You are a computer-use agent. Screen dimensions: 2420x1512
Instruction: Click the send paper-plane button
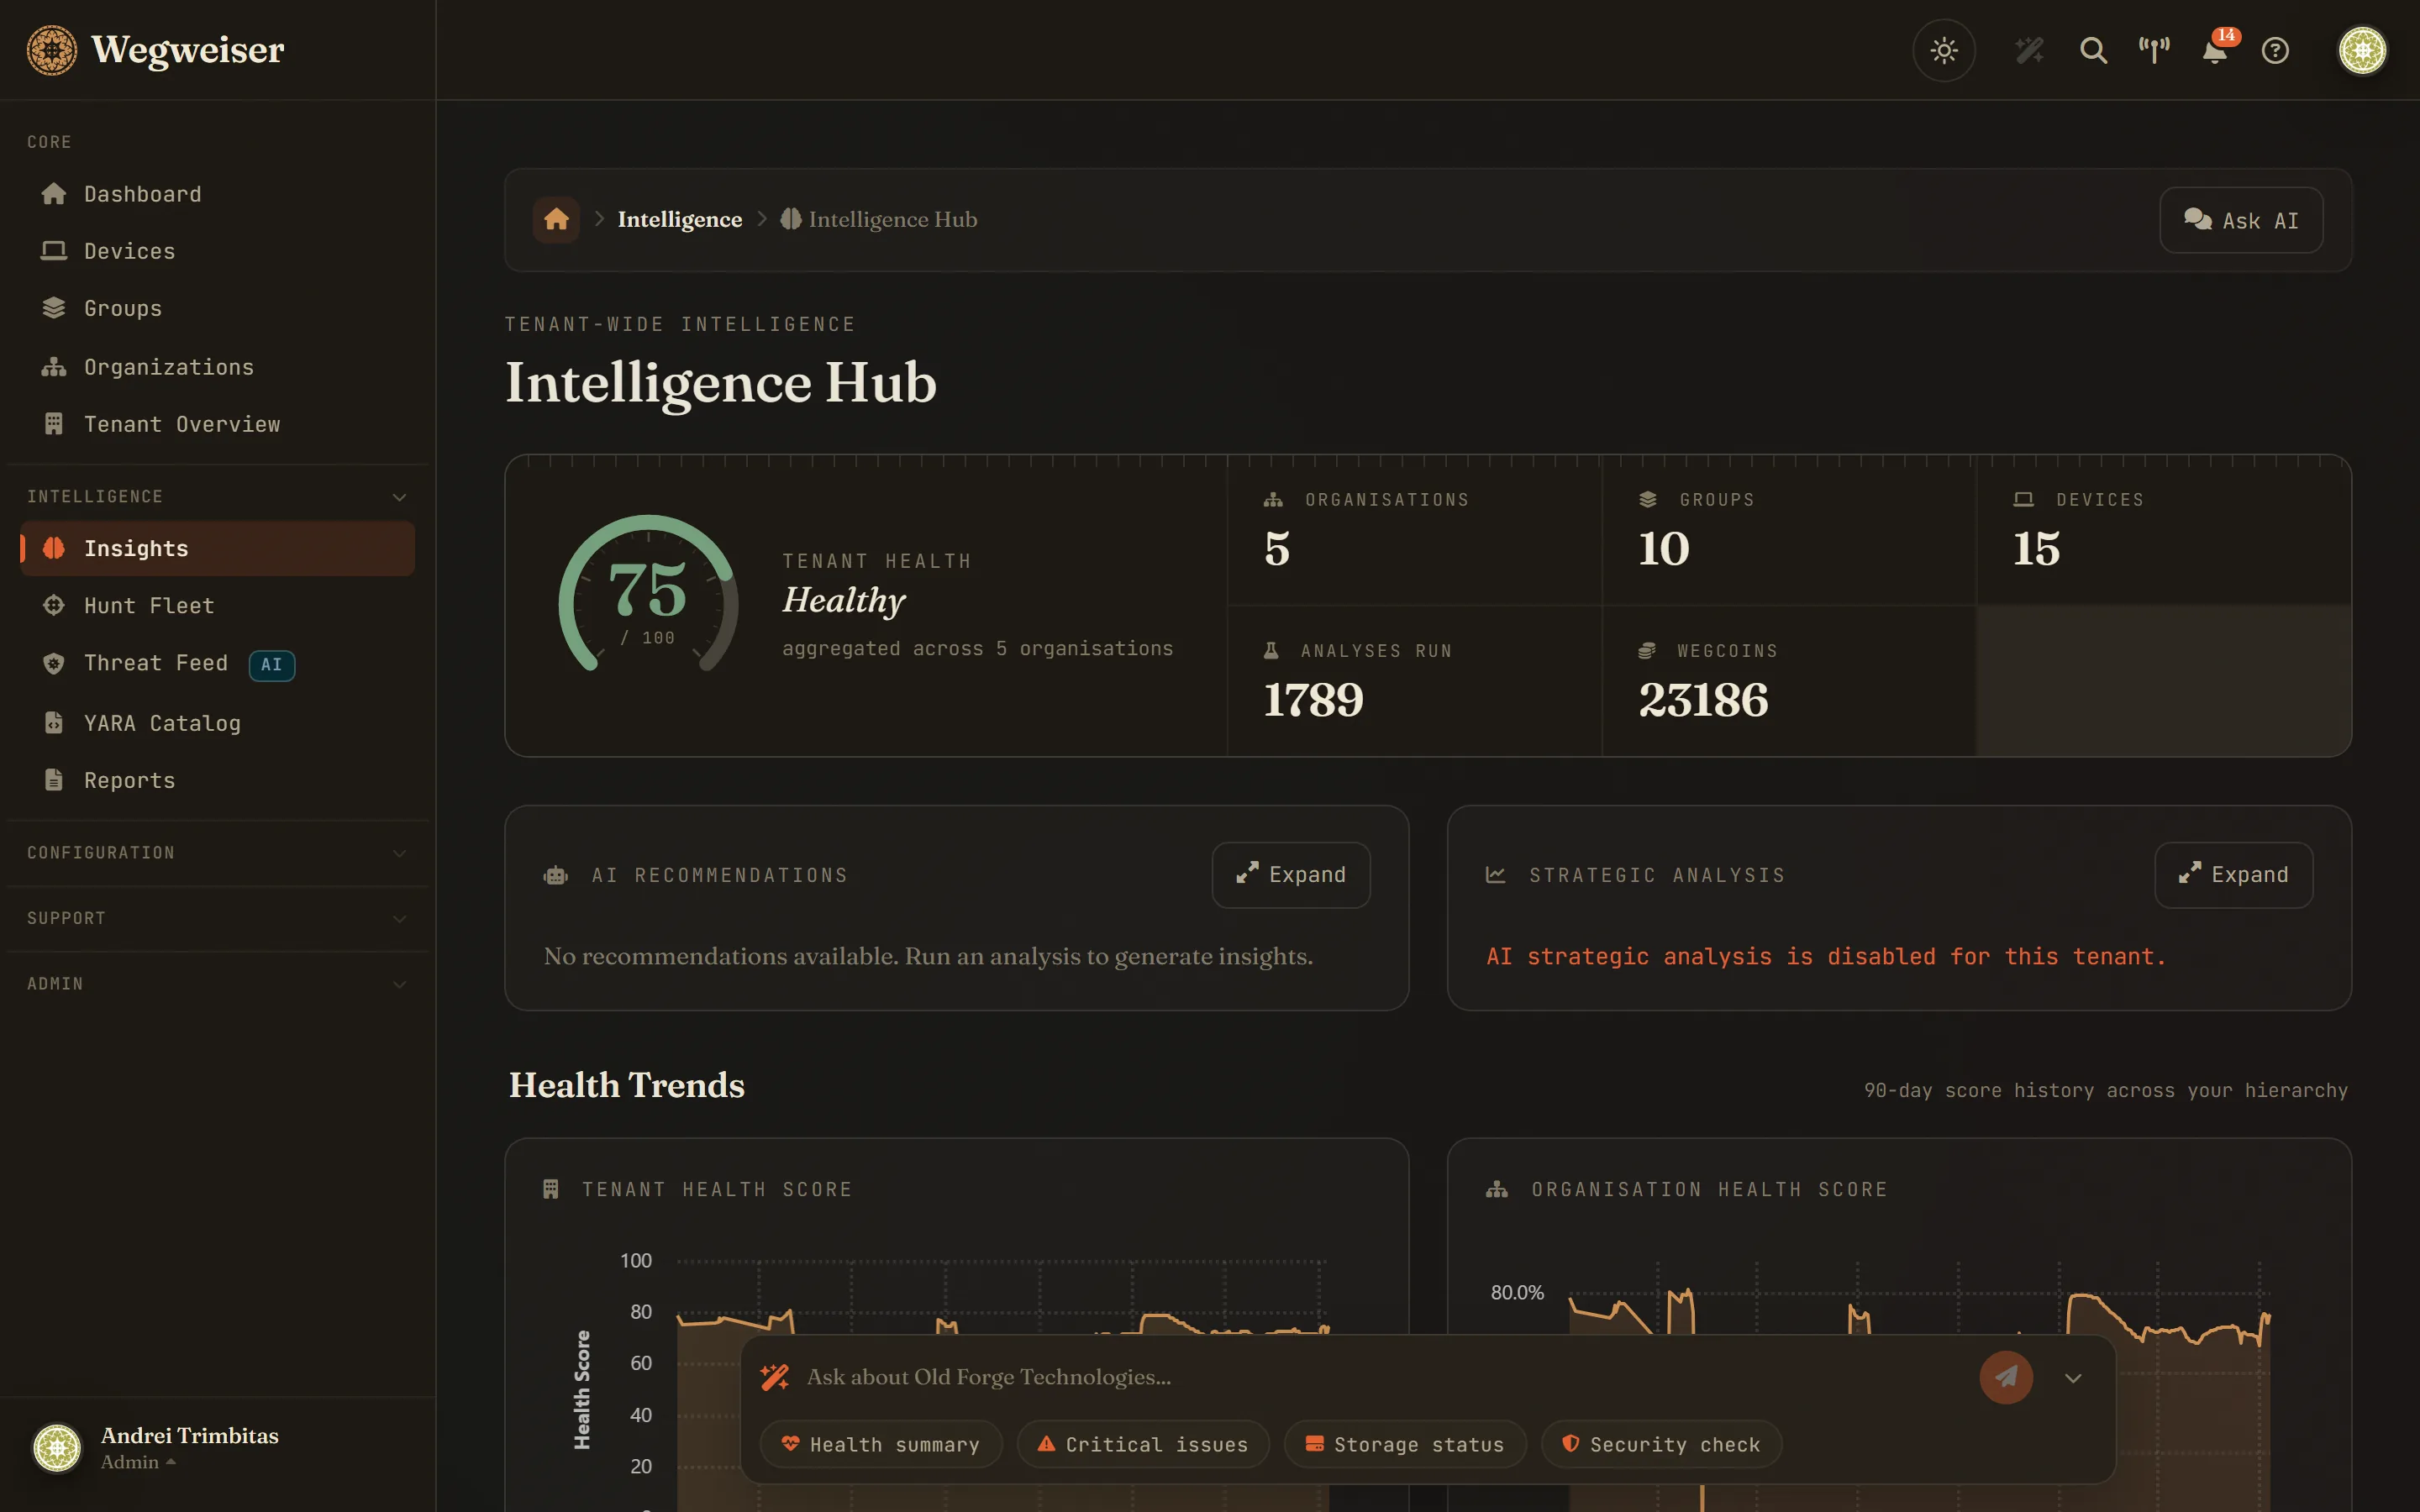coord(2006,1377)
